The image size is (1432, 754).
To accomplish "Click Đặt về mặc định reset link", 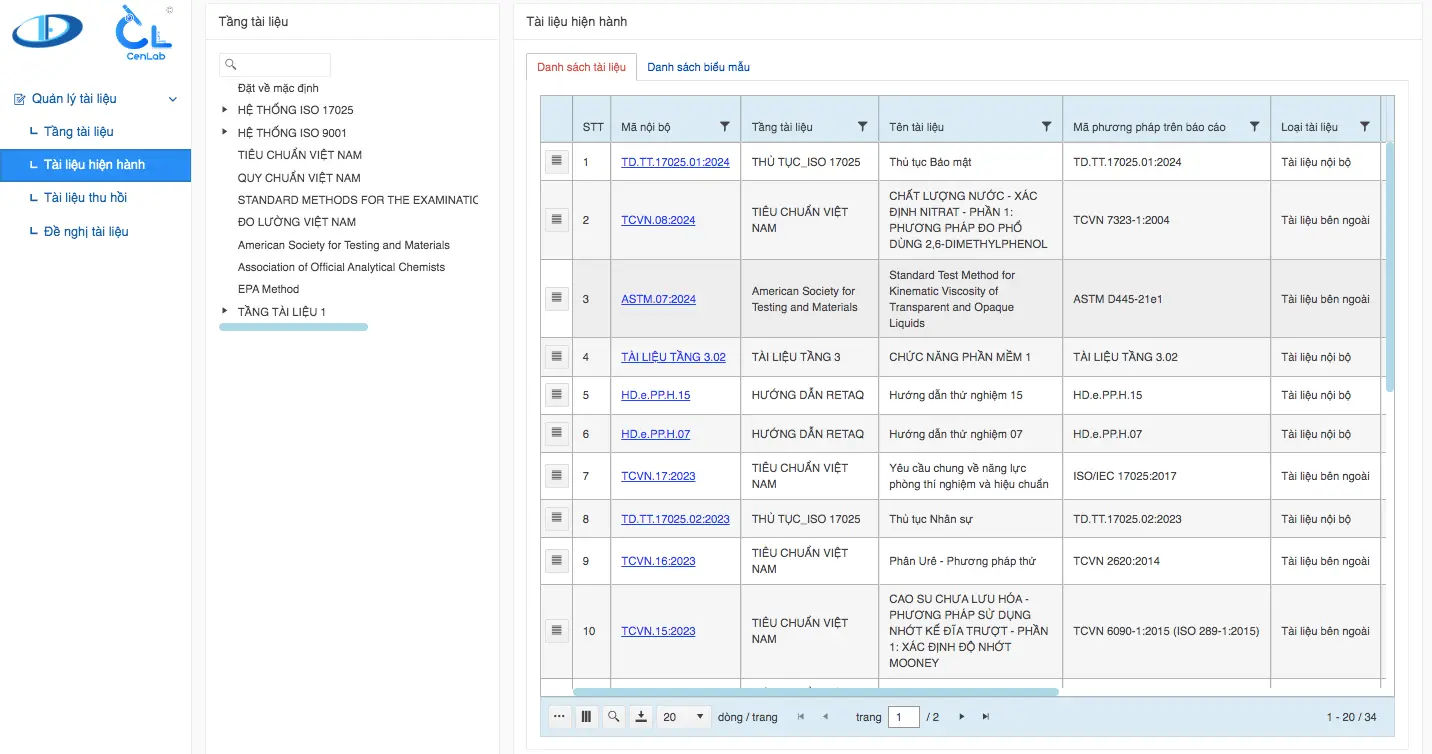I will pos(278,88).
